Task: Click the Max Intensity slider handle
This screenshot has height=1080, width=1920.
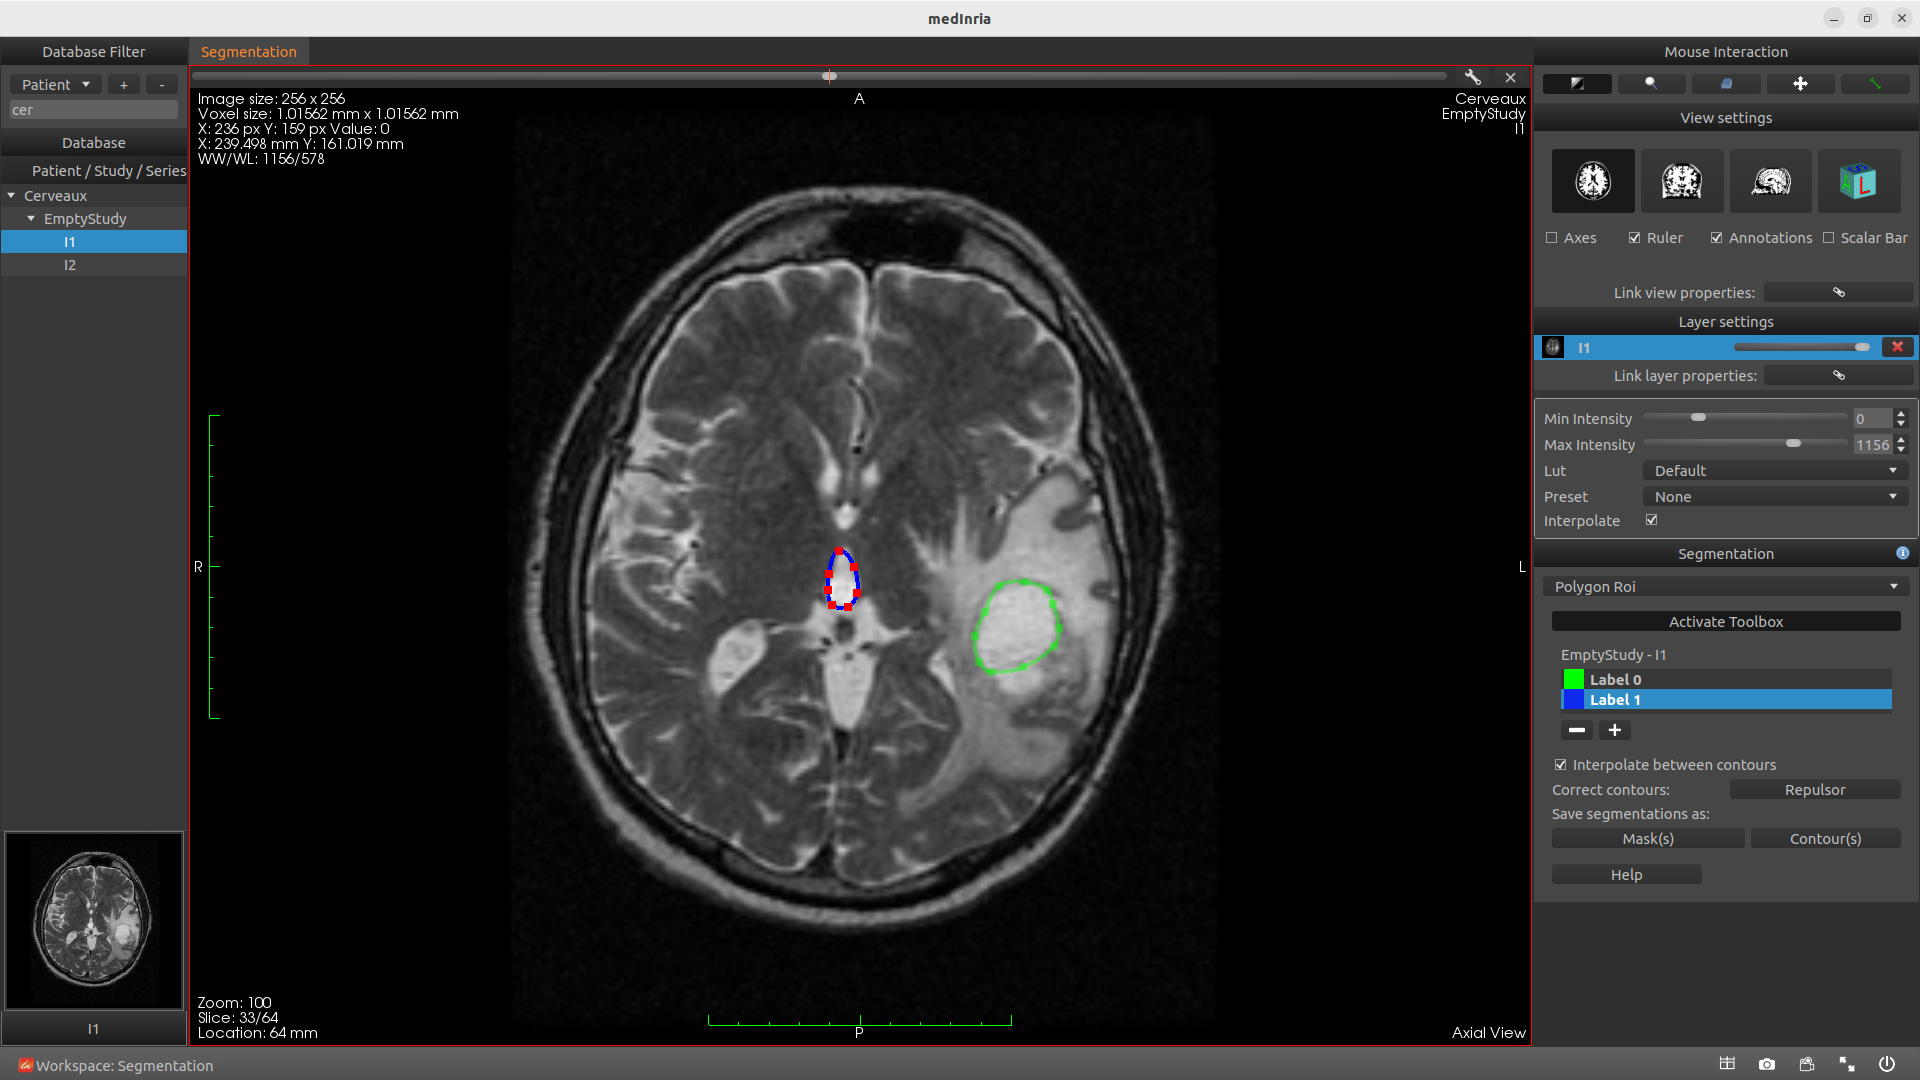Action: (1793, 443)
